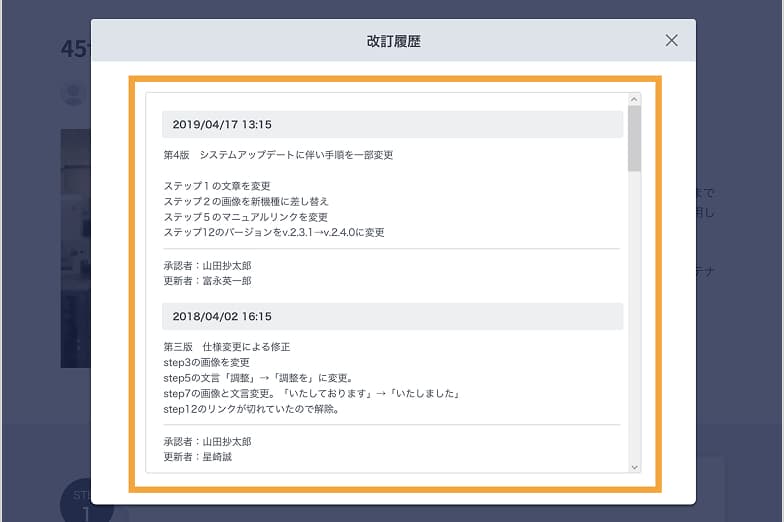Click the scrollbar down arrow

(x=634, y=468)
